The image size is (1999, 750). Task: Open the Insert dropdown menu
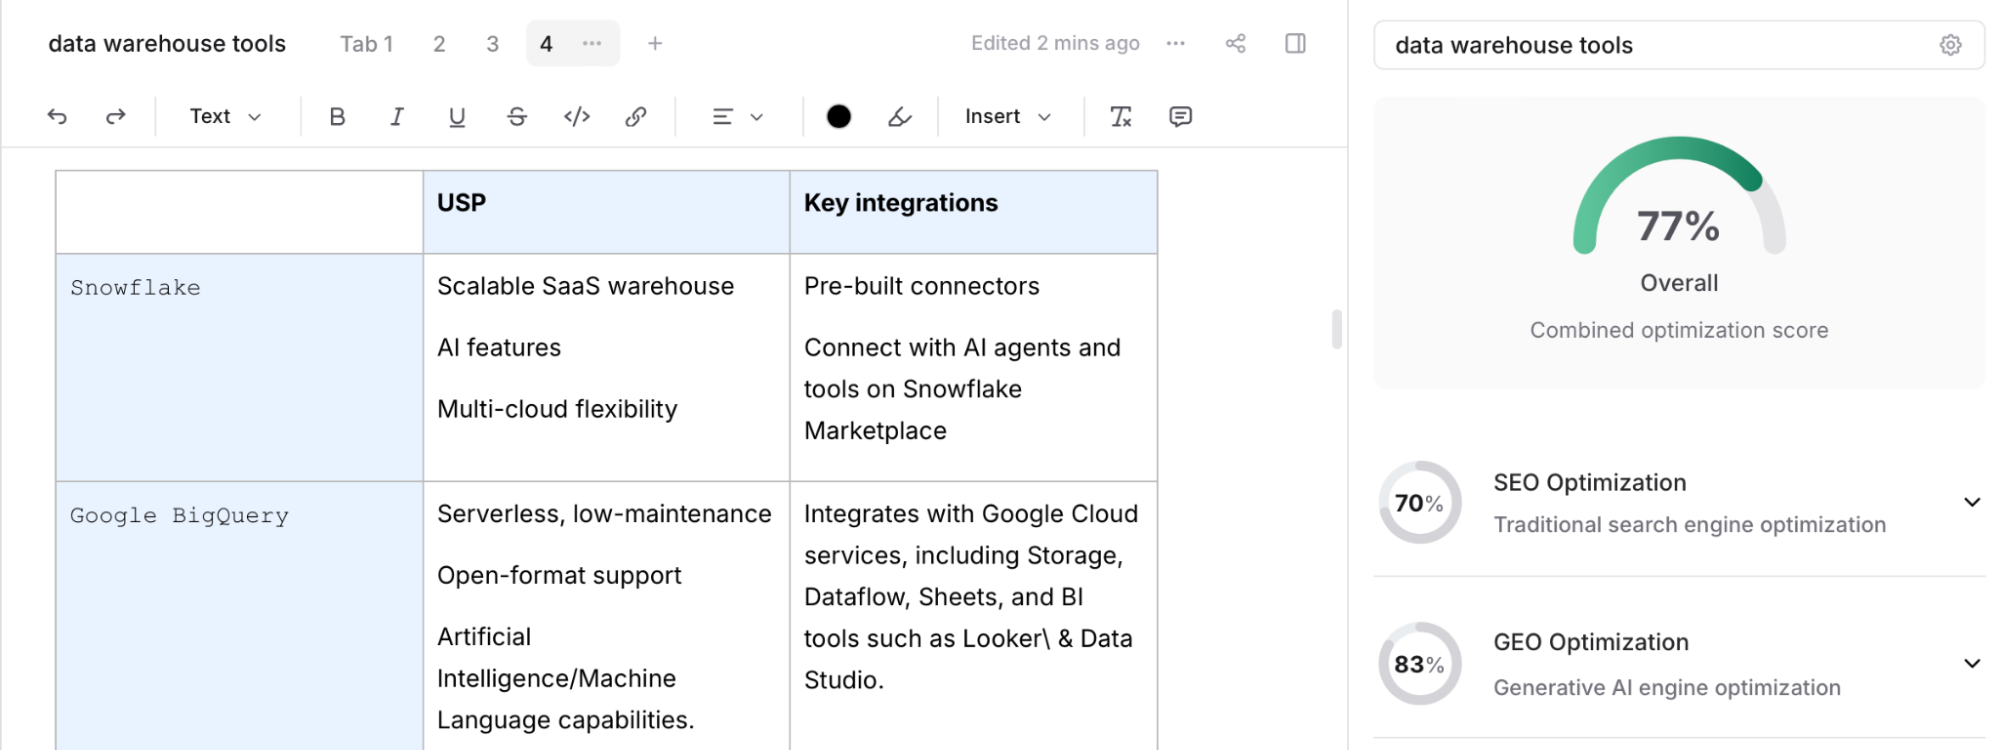(1007, 117)
